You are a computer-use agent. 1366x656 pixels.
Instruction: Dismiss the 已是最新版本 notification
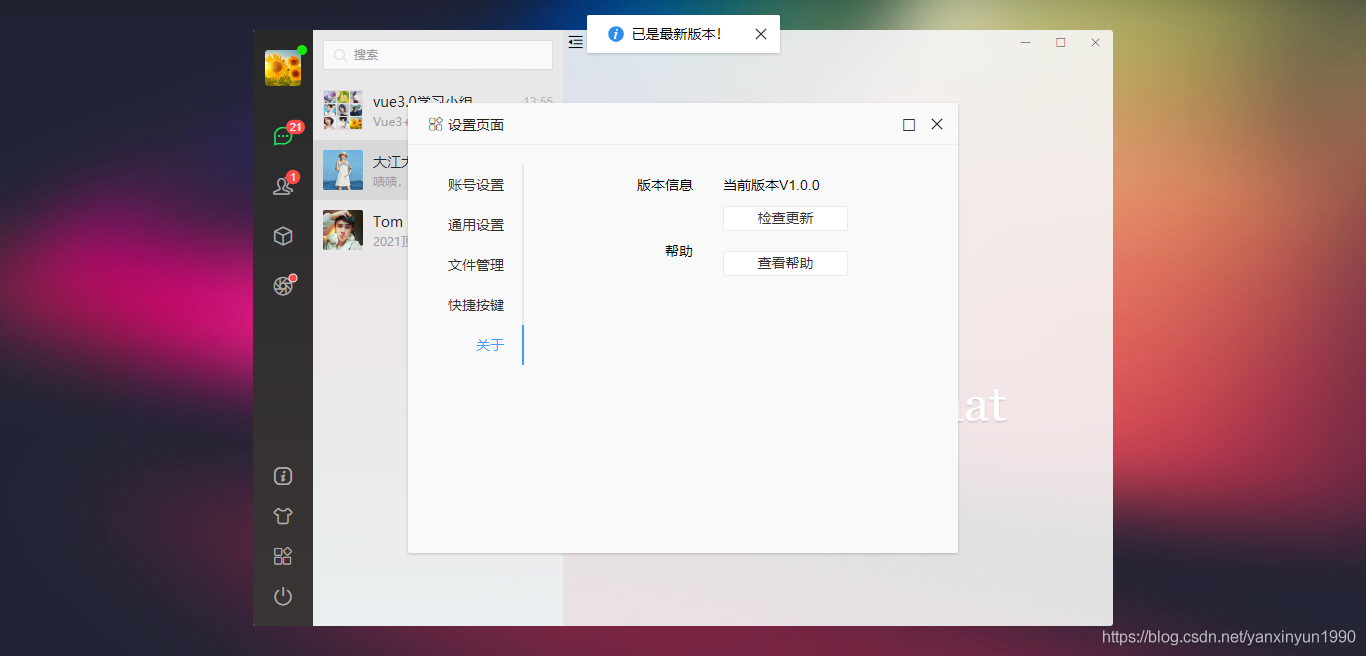[x=761, y=33]
